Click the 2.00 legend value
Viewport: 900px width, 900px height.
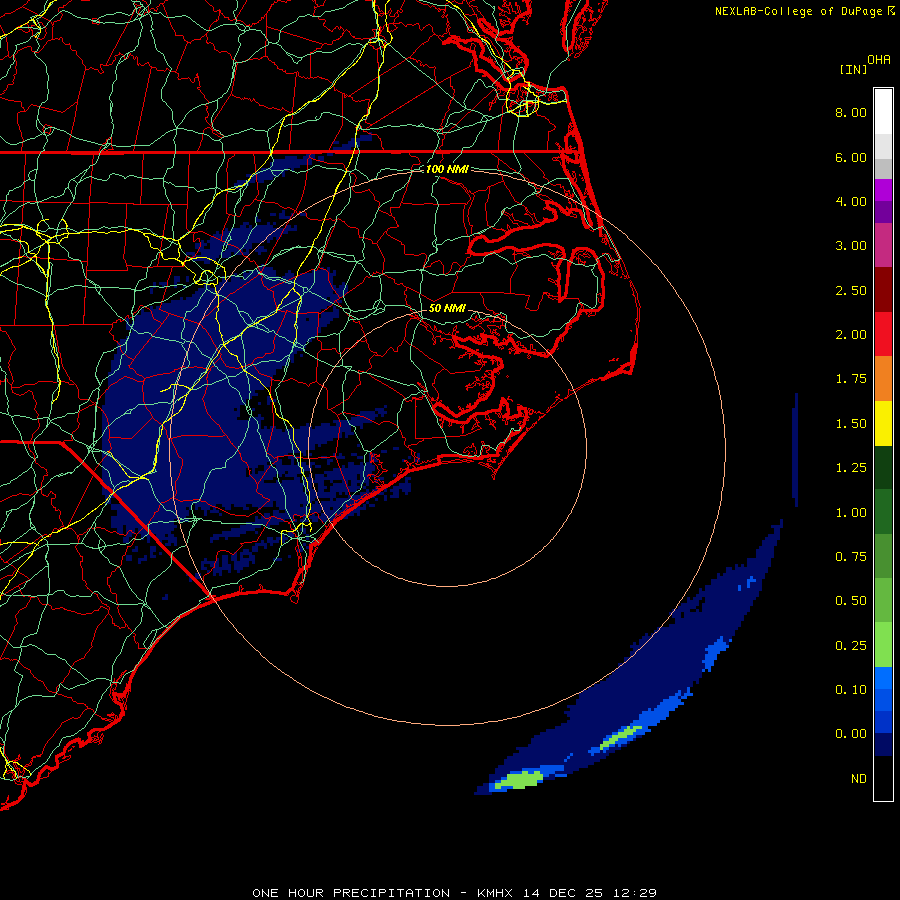pyautogui.click(x=851, y=335)
